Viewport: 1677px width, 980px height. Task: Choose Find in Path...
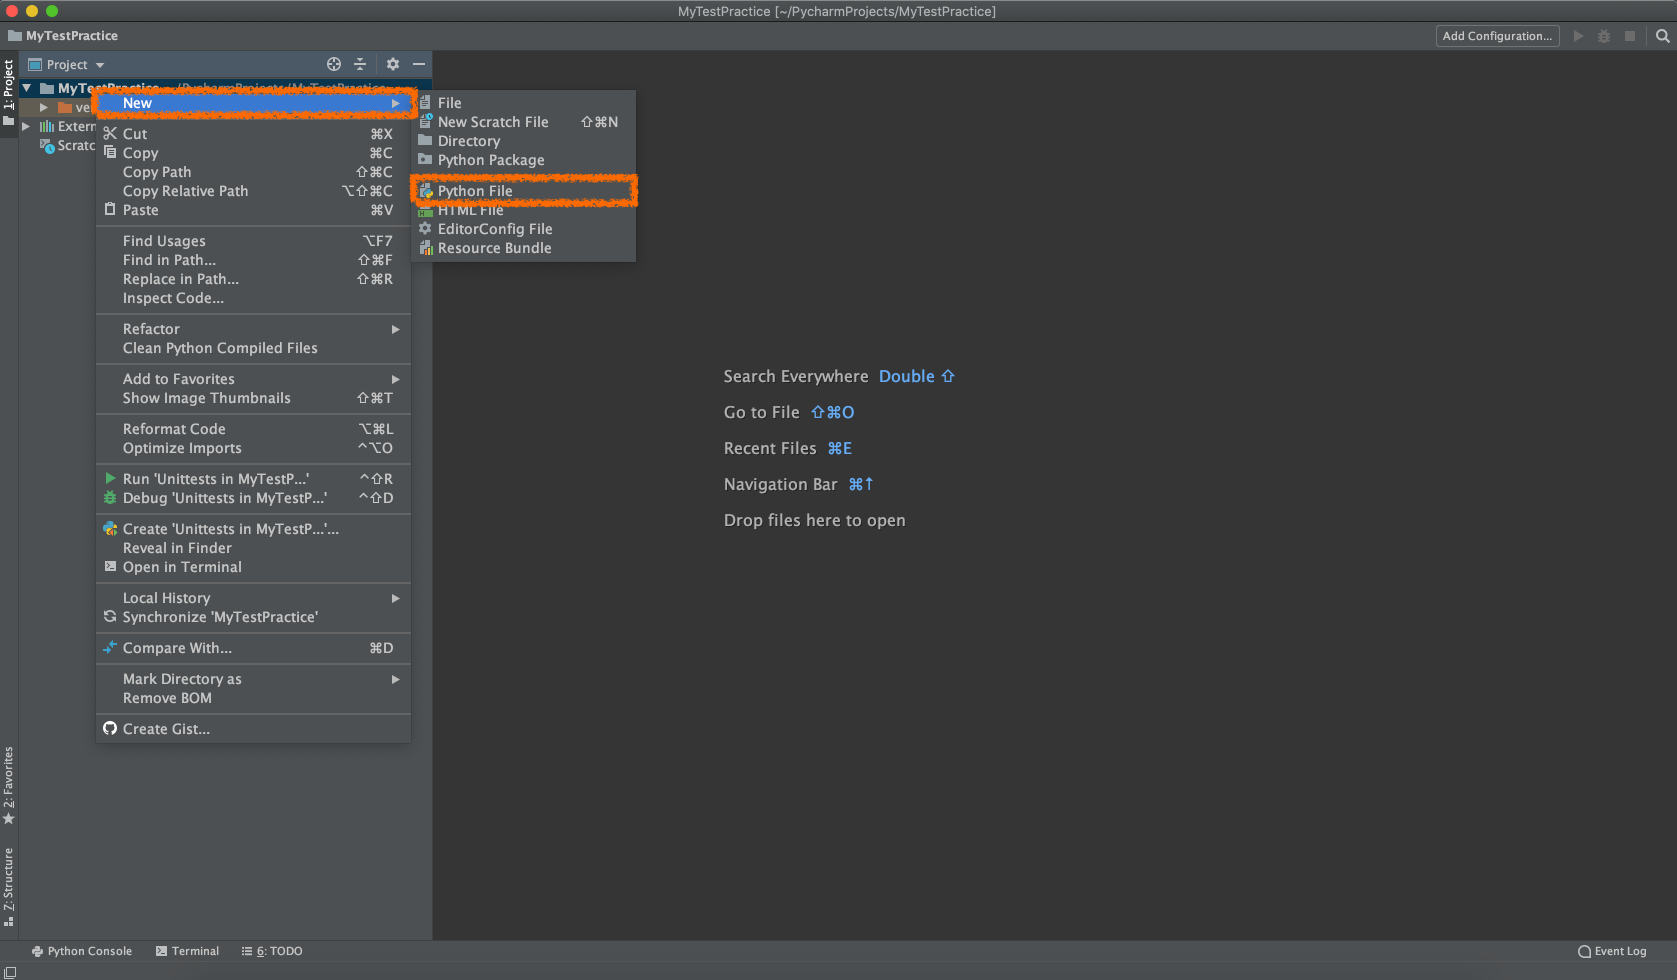(253, 260)
